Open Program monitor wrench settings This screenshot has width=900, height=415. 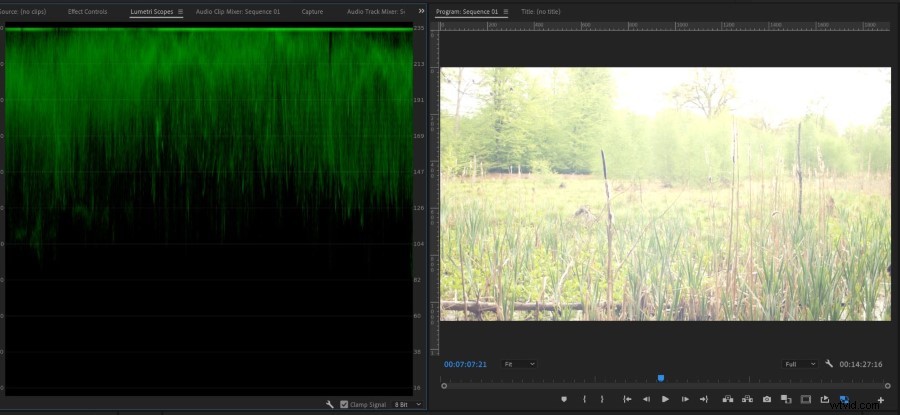pos(829,364)
